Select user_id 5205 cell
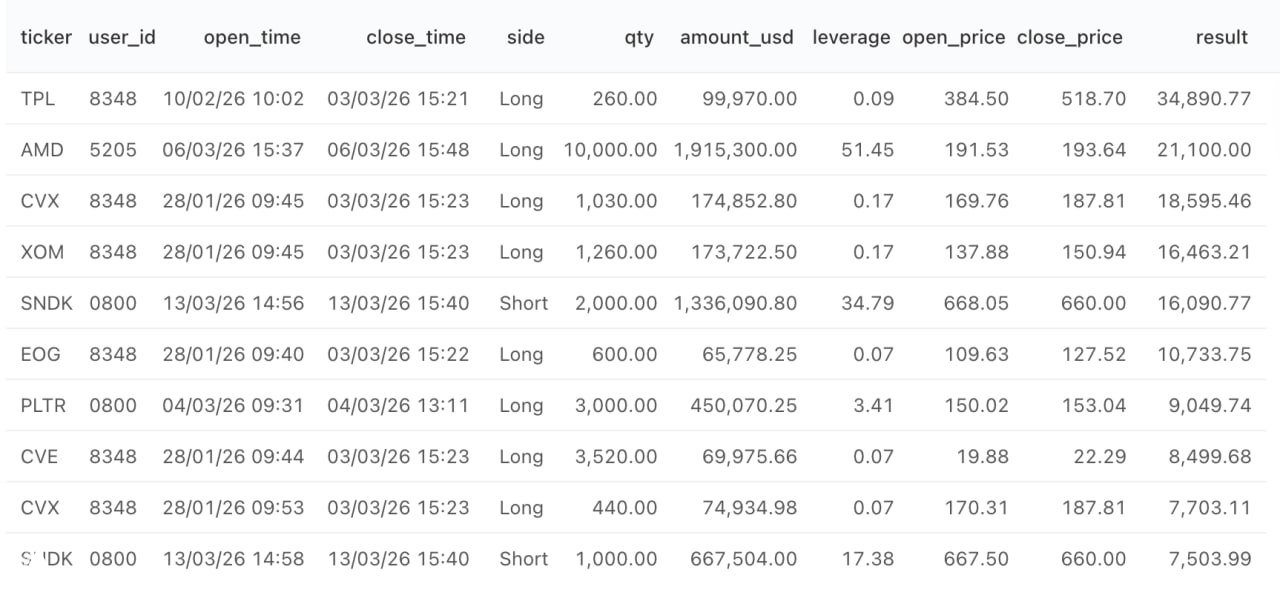 click(113, 150)
